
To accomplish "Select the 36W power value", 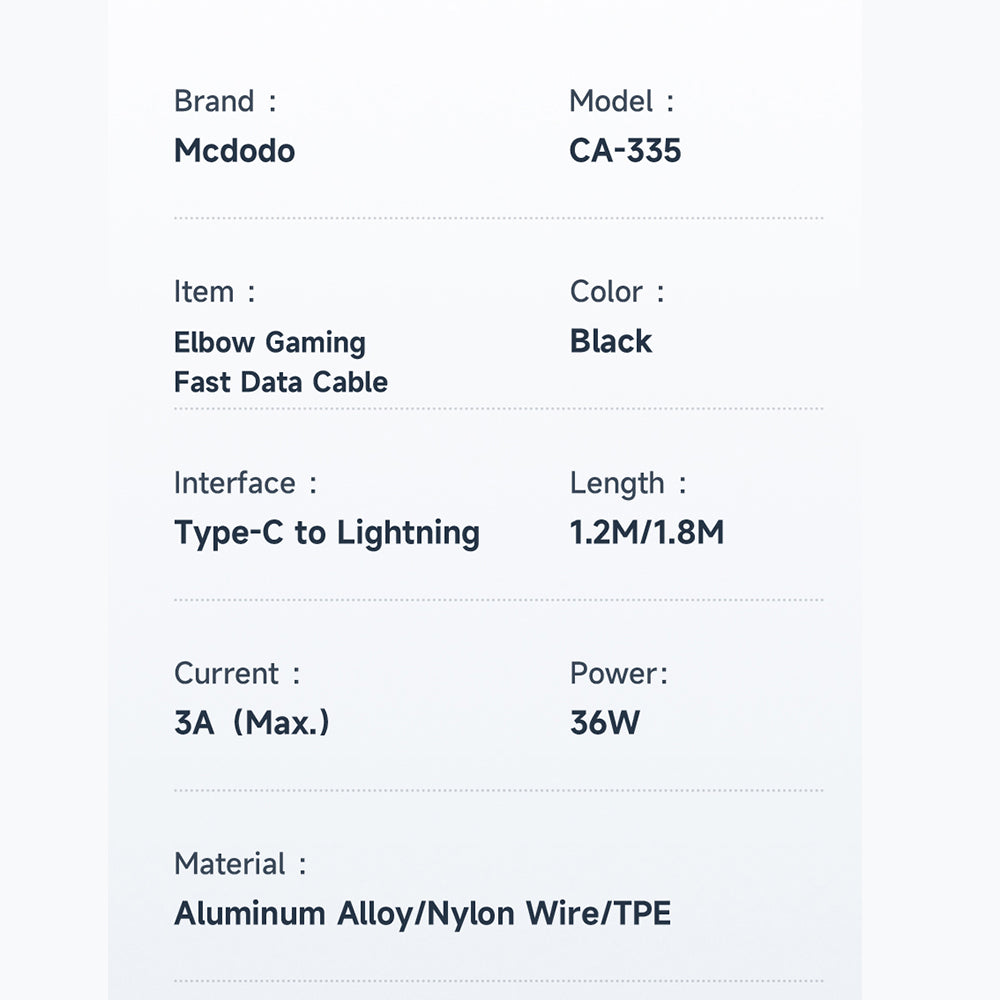I will click(x=605, y=723).
